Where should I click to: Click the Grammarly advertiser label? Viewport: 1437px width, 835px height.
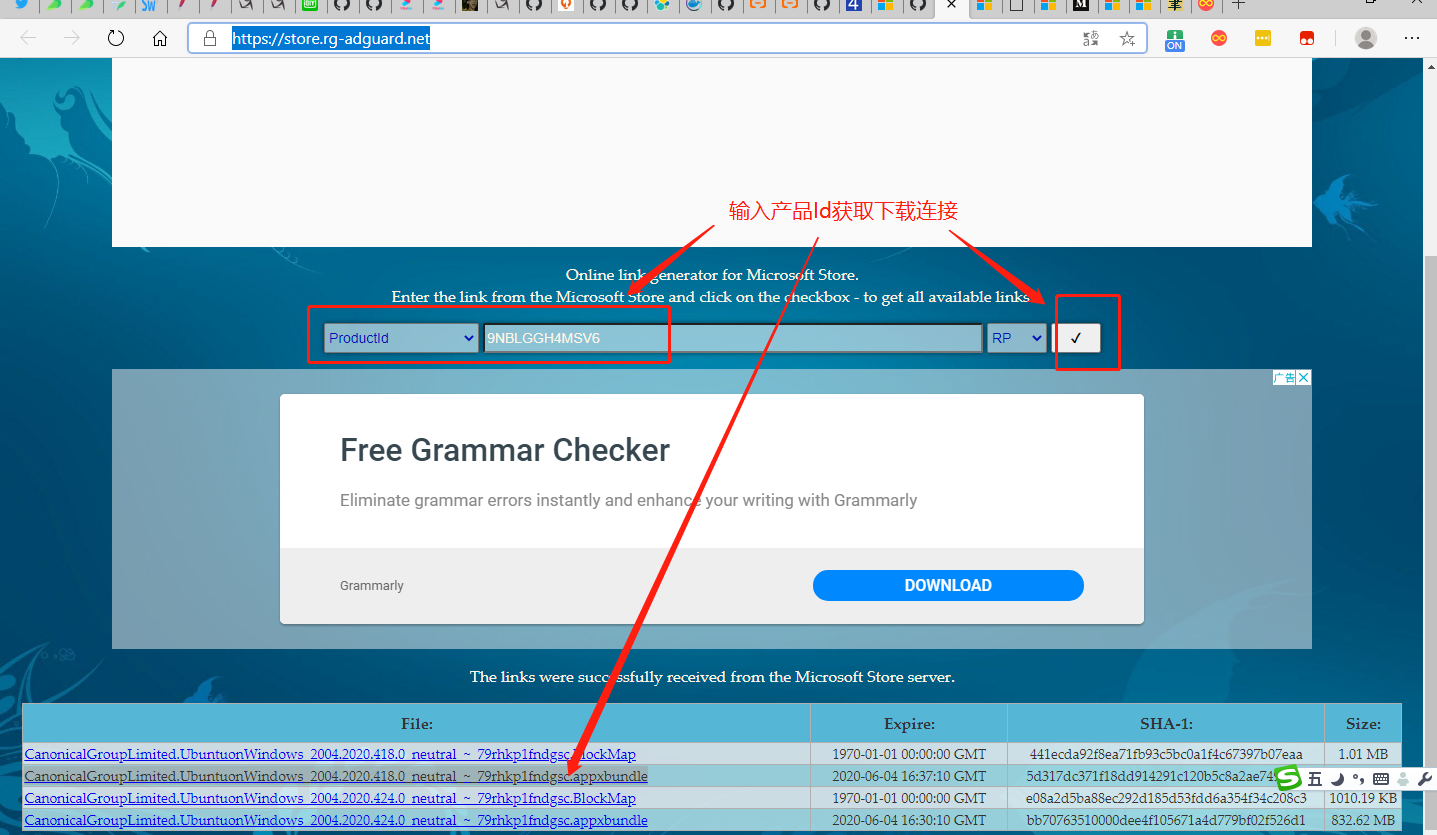coord(372,586)
